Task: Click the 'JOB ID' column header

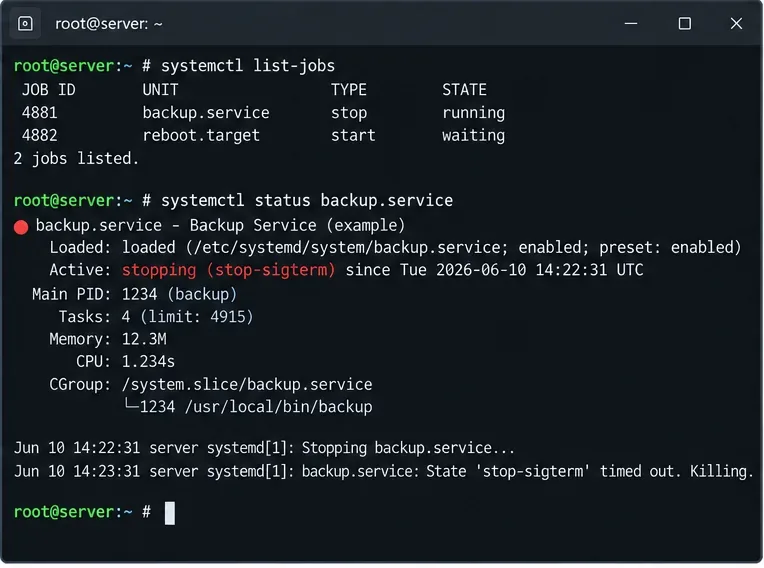Action: point(49,90)
